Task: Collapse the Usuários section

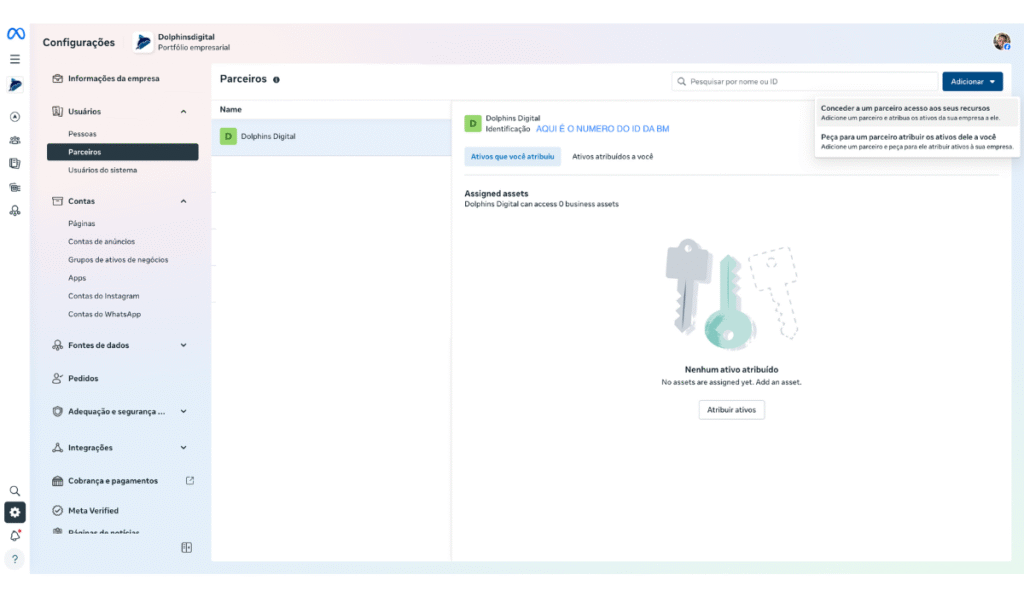Action: (x=183, y=112)
